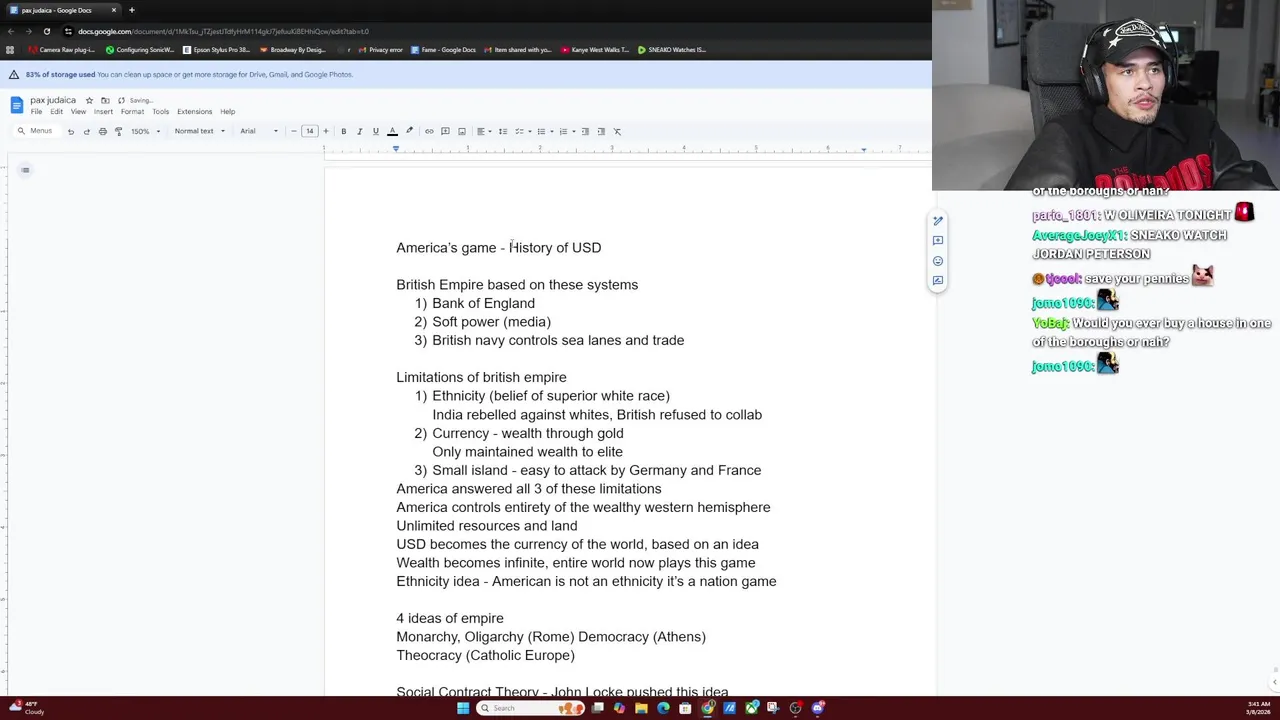Toggle bold formatting
1280x720 pixels.
343,131
